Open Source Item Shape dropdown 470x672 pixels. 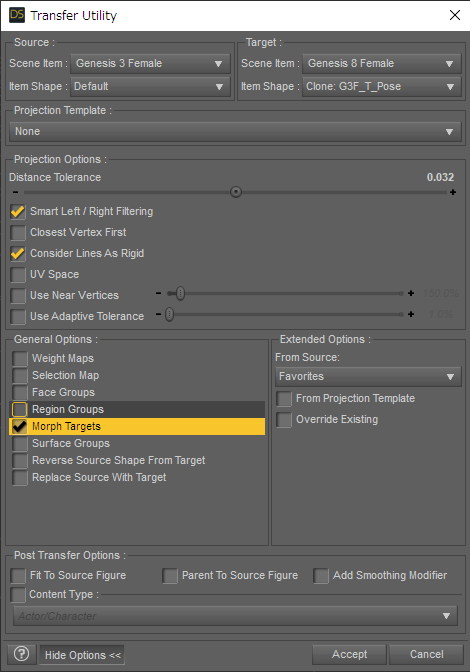pyautogui.click(x=150, y=87)
